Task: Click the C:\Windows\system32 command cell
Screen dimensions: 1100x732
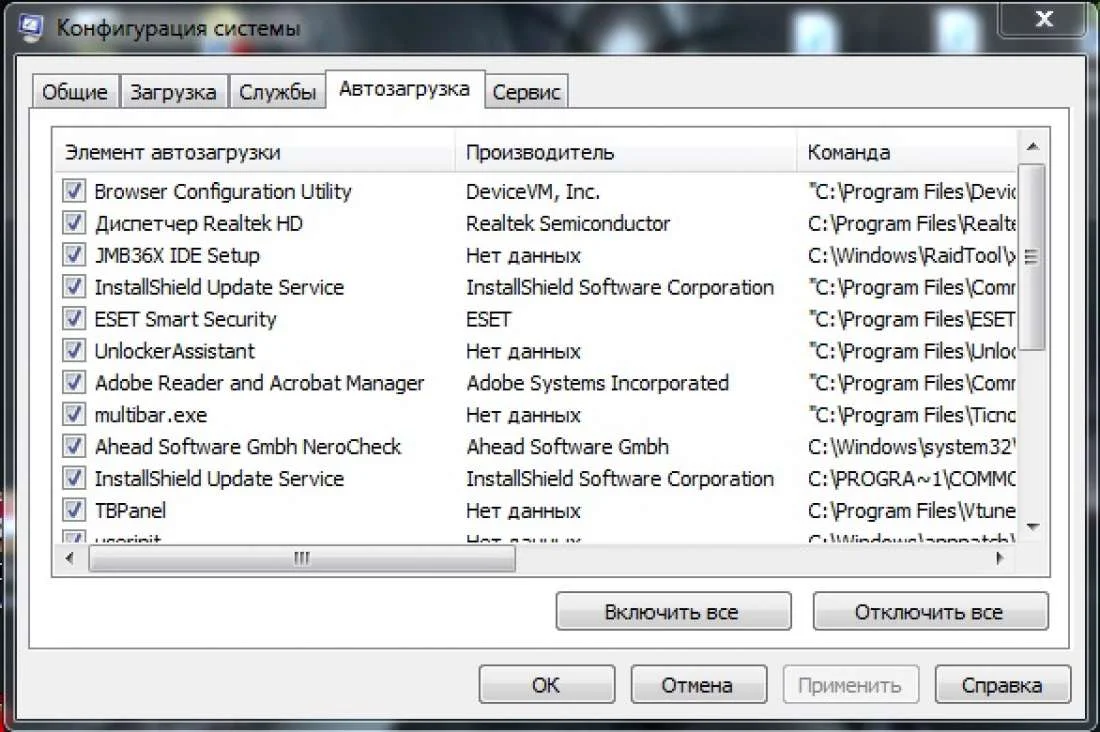Action: click(x=911, y=446)
